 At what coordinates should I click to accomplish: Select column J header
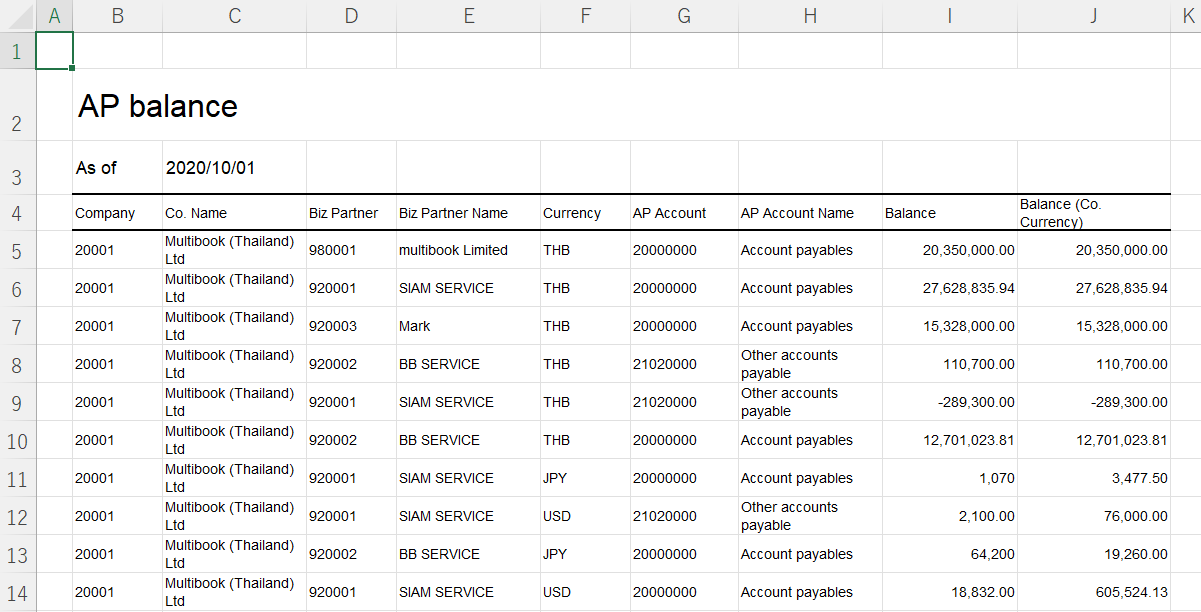pyautogui.click(x=1094, y=16)
